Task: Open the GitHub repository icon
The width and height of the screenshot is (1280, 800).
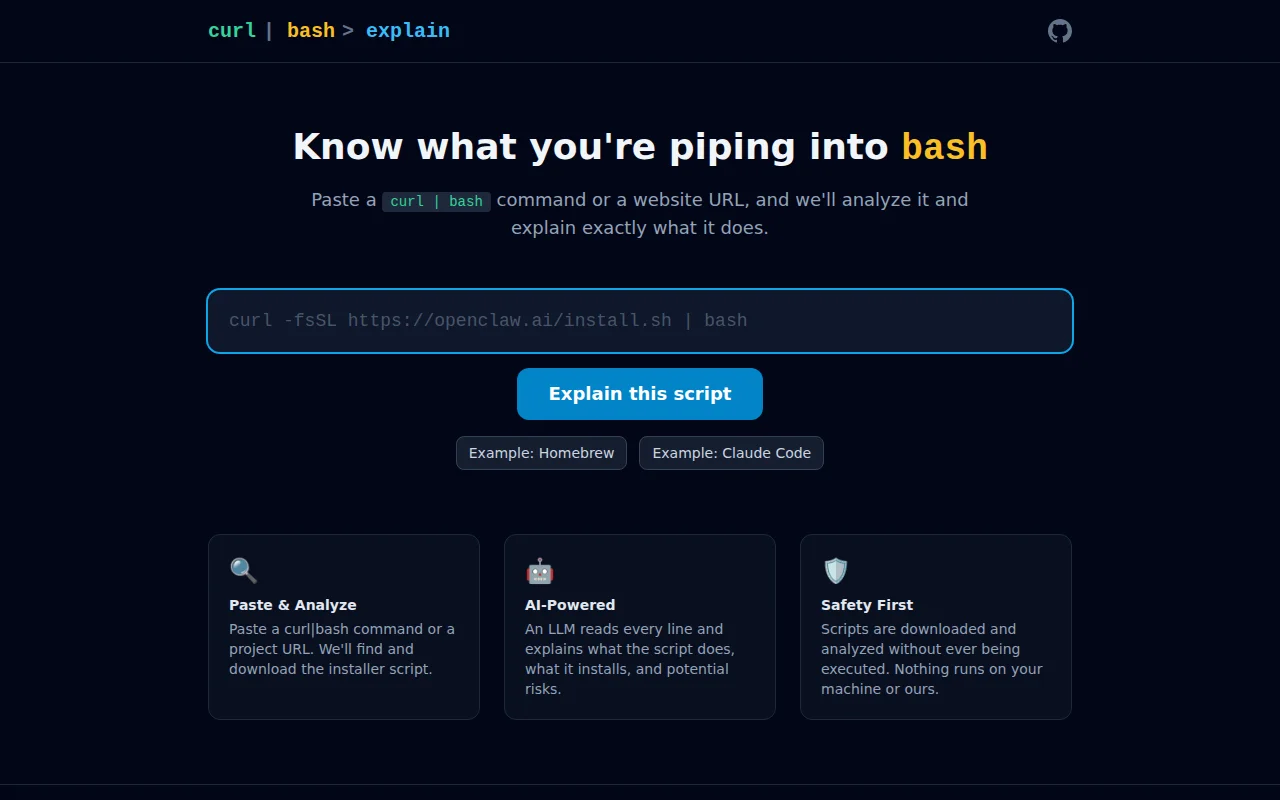Action: point(1060,31)
